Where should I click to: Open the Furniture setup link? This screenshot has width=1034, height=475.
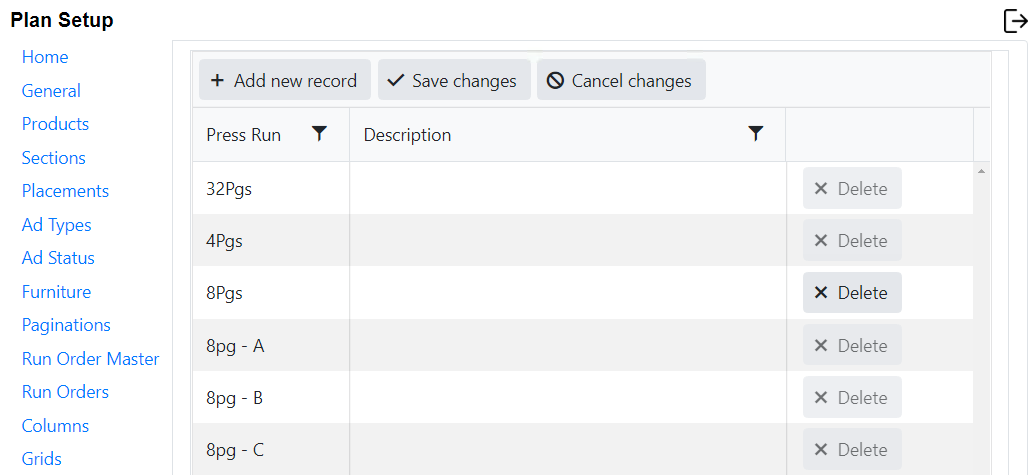56,292
